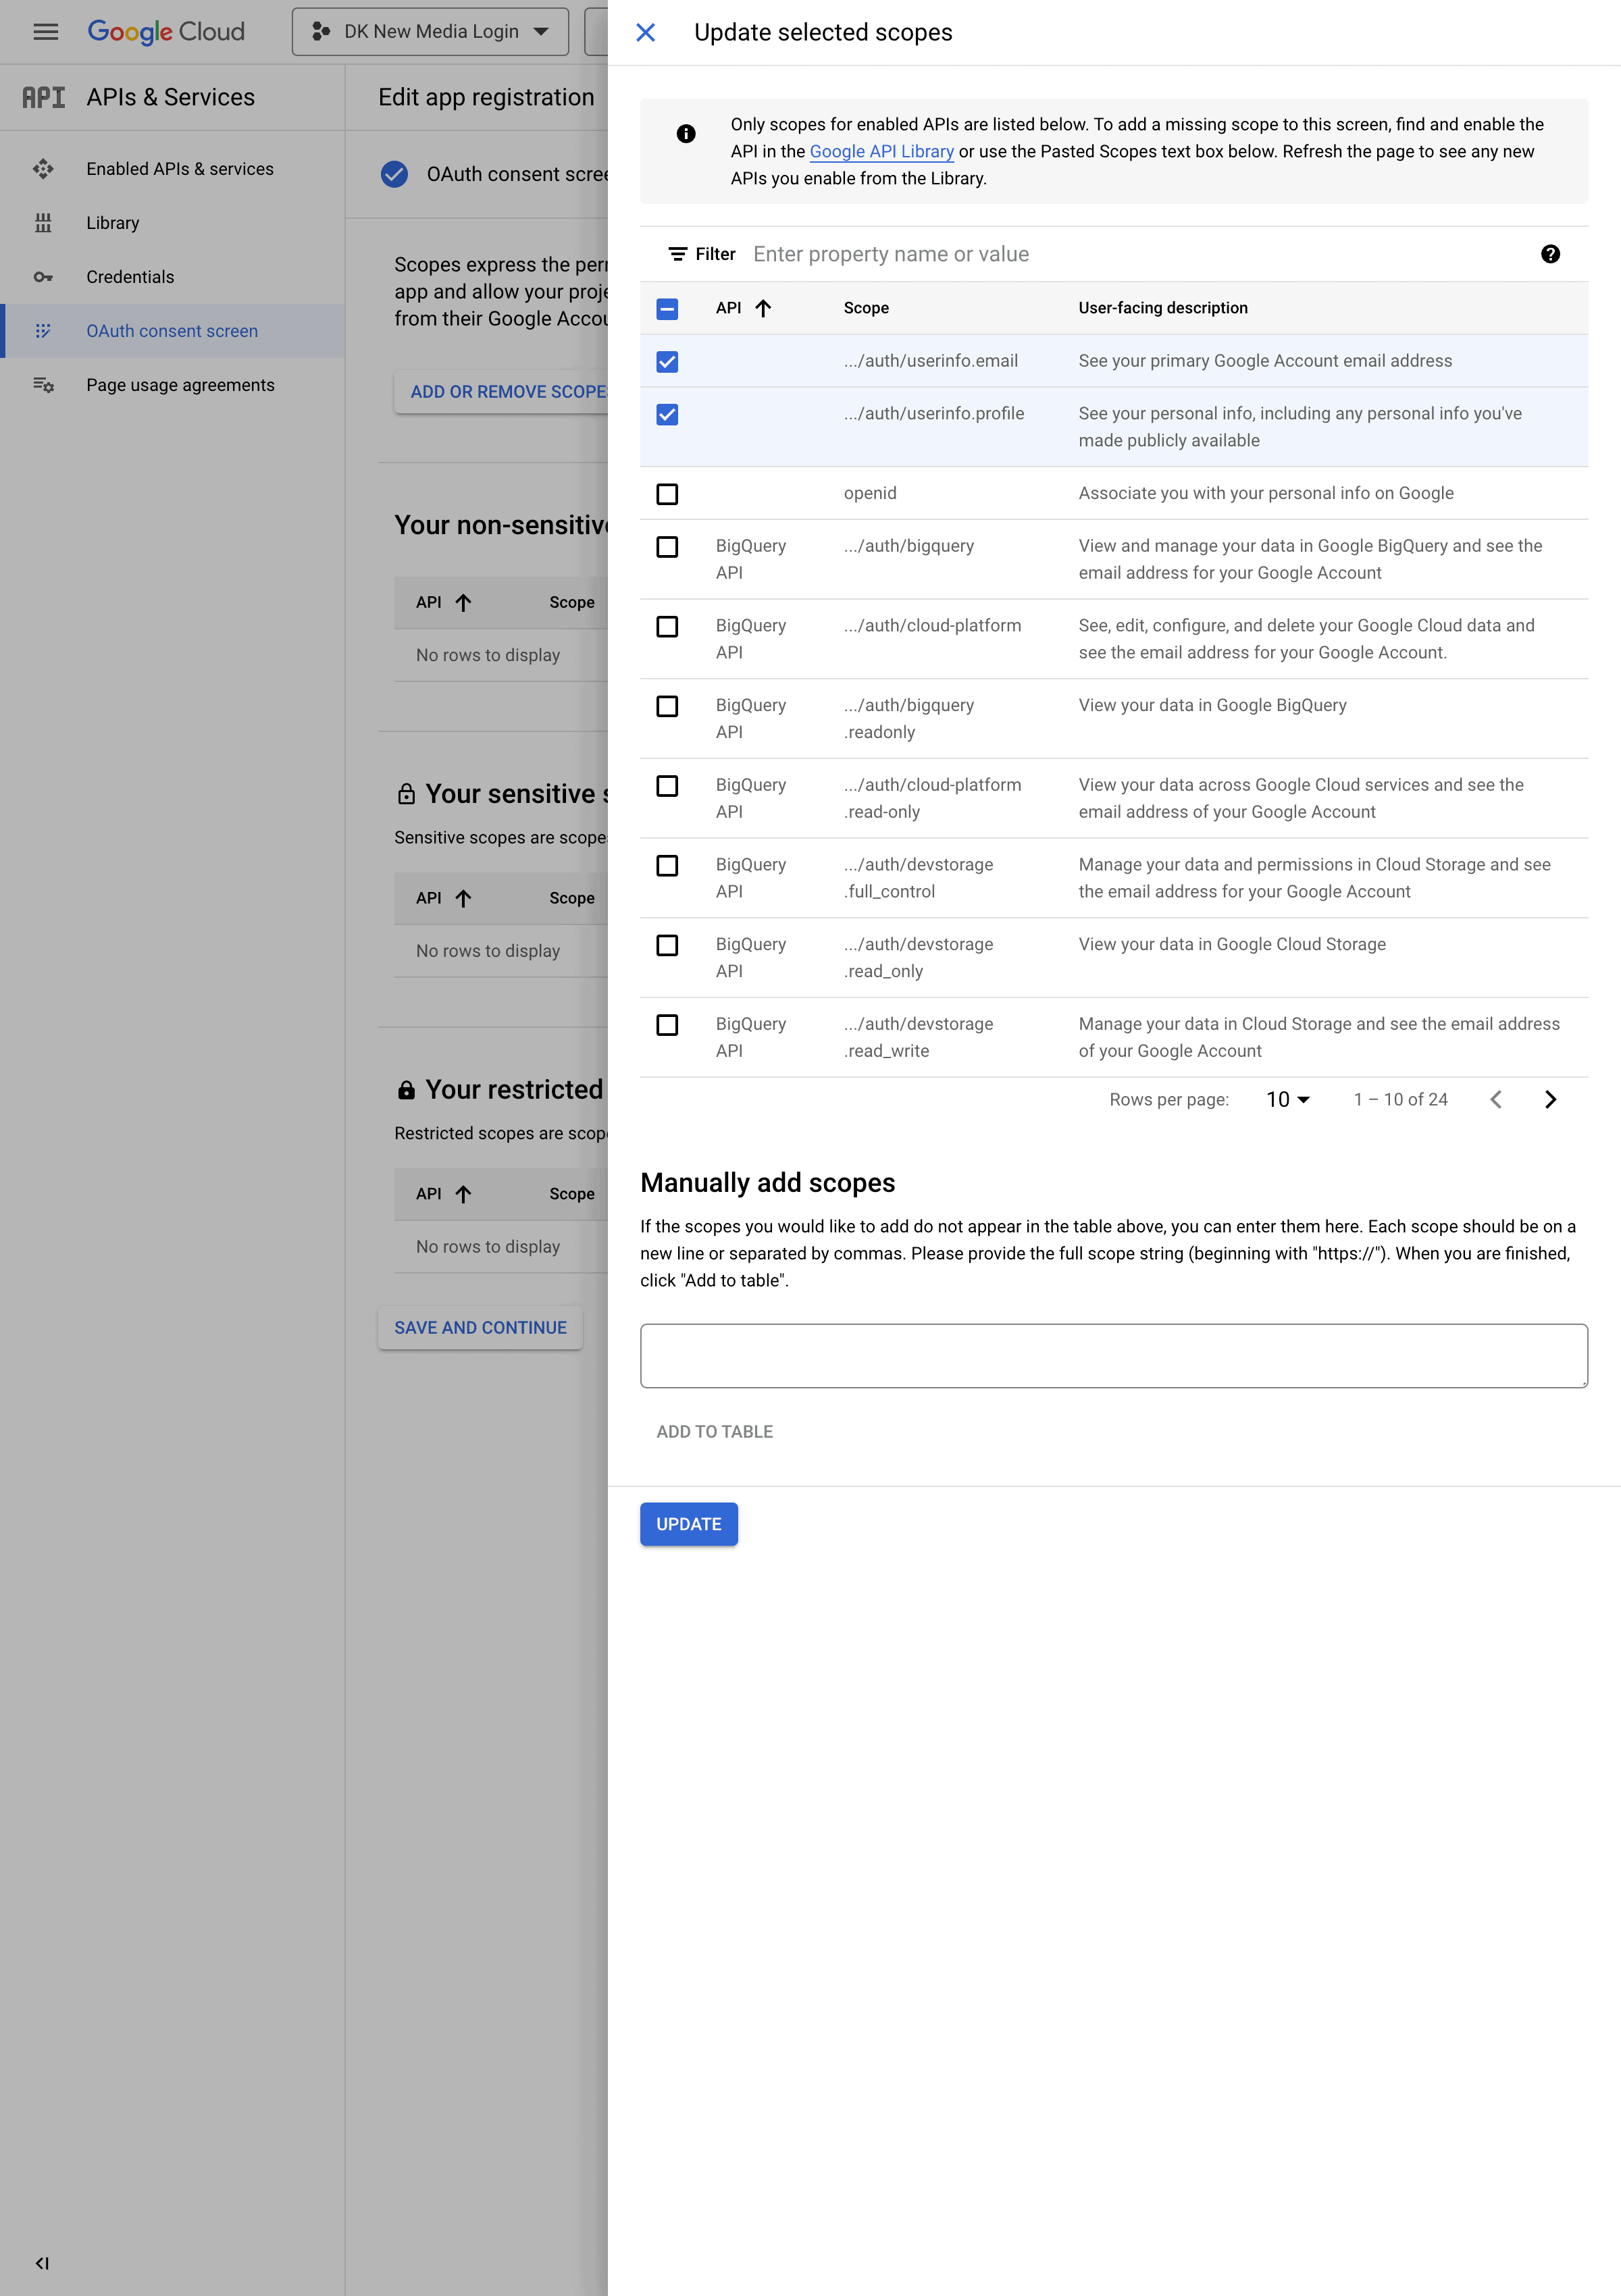The height and width of the screenshot is (2296, 1621).
Task: Check the openid scope checkbox
Action: tap(667, 494)
